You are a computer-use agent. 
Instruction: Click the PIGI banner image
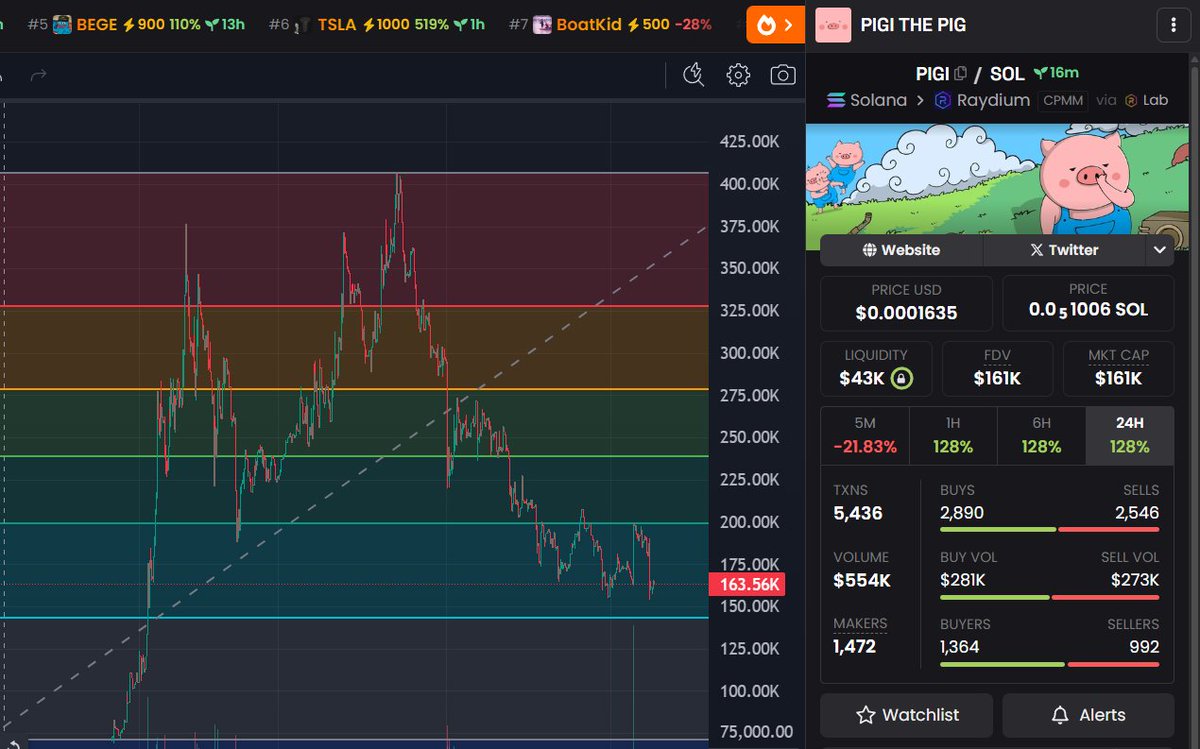click(x=997, y=181)
